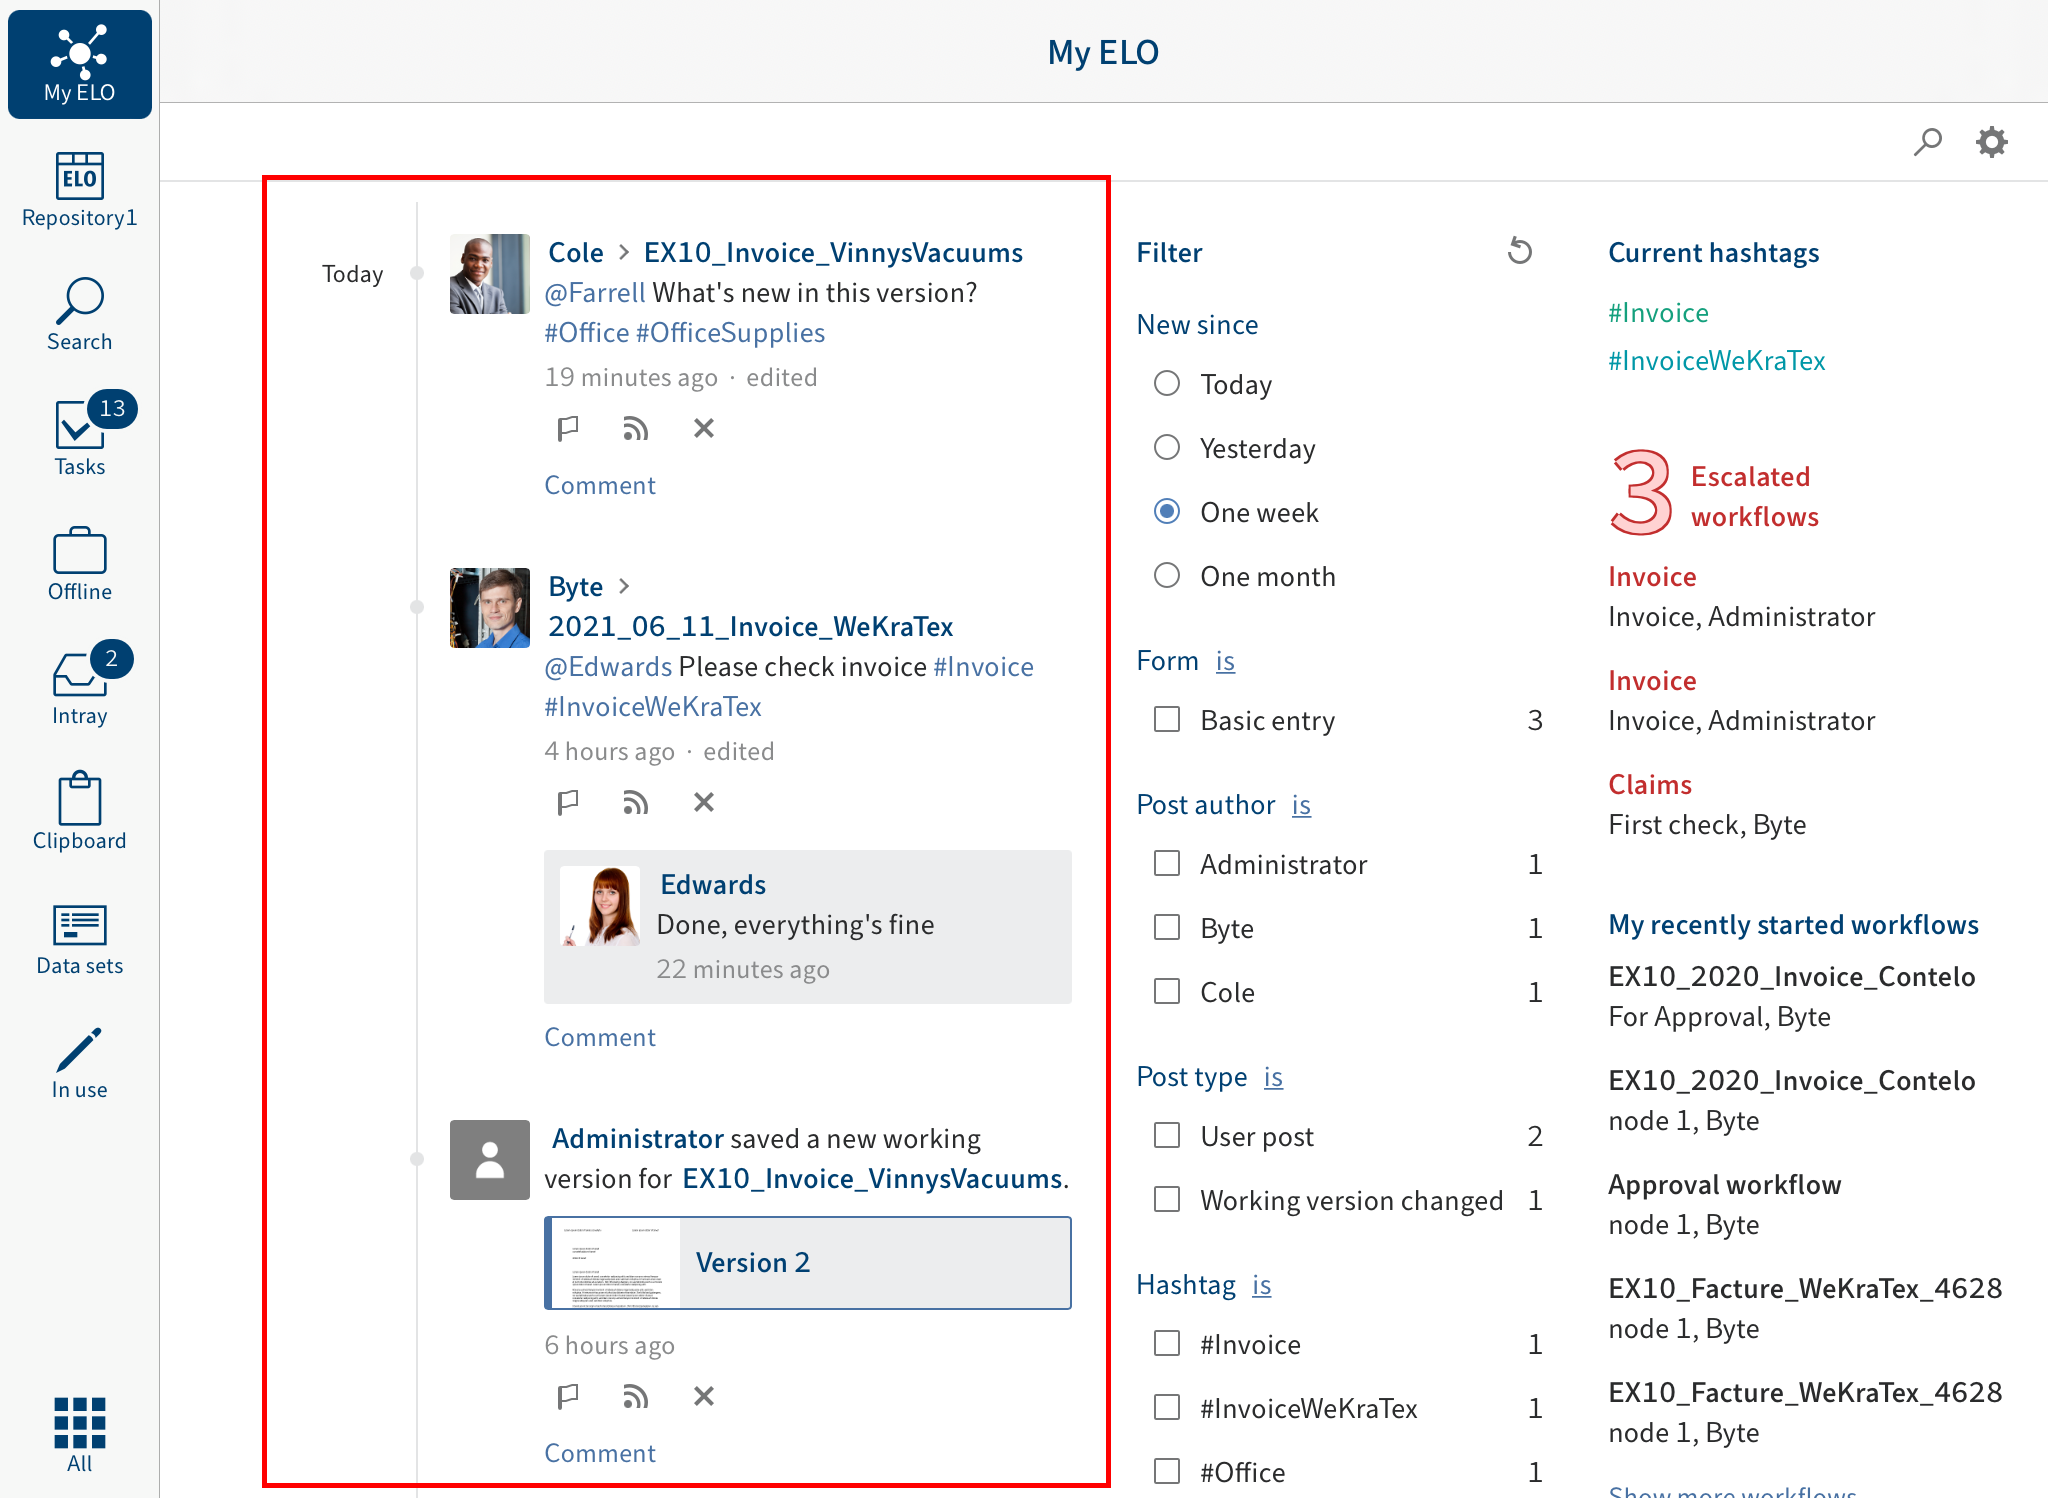The width and height of the screenshot is (2048, 1498).
Task: Click the @Edwards mention in Byte's post
Action: pos(608,667)
